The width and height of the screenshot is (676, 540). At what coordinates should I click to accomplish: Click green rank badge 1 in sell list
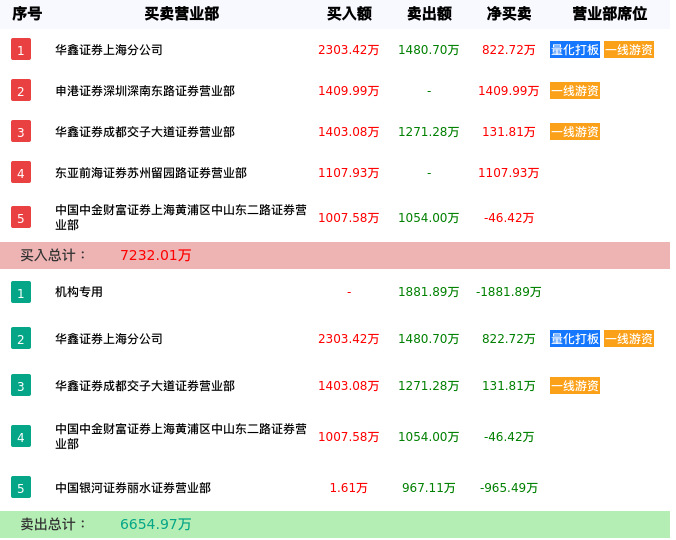click(x=21, y=292)
